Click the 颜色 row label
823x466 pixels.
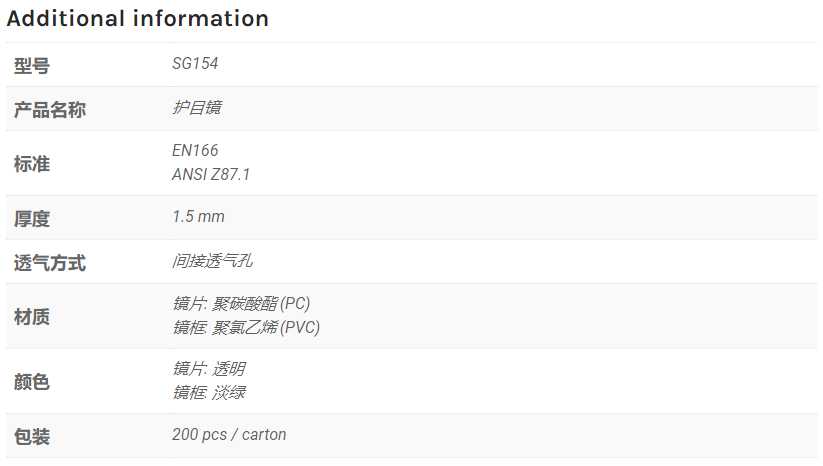[x=31, y=382]
